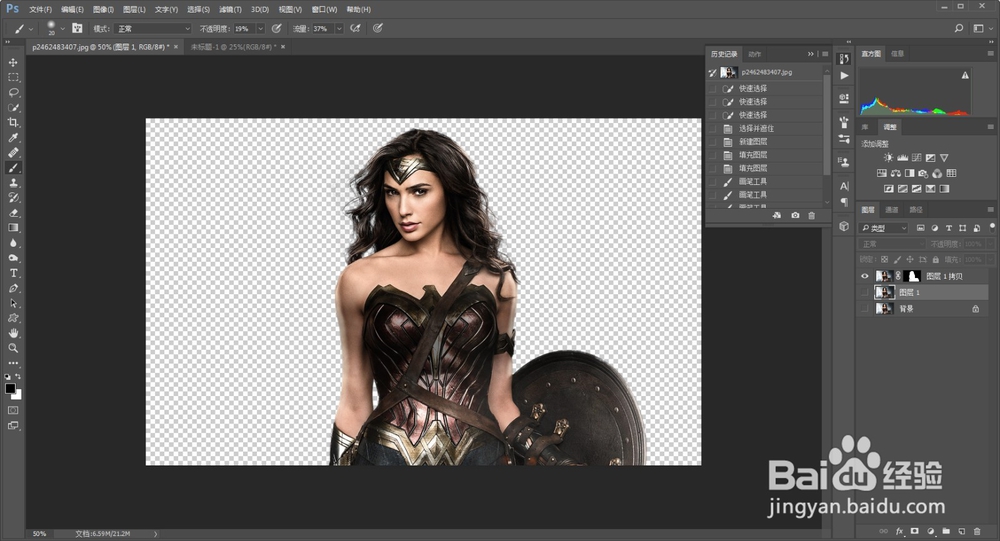Select the Eraser tool
The image size is (1000, 541).
(13, 212)
